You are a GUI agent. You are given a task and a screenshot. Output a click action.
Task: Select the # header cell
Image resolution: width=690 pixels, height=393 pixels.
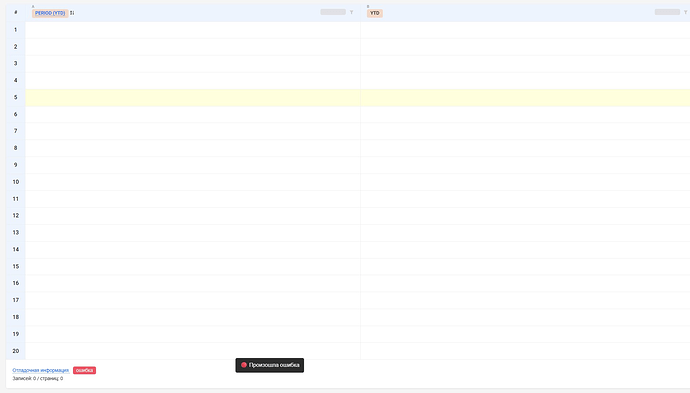(x=16, y=13)
